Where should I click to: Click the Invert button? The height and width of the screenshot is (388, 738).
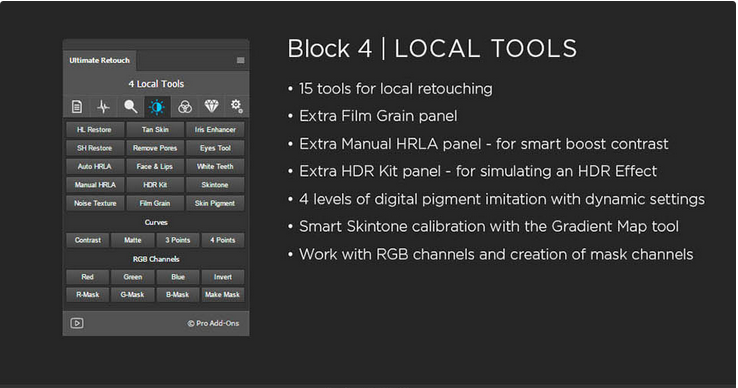tap(223, 277)
